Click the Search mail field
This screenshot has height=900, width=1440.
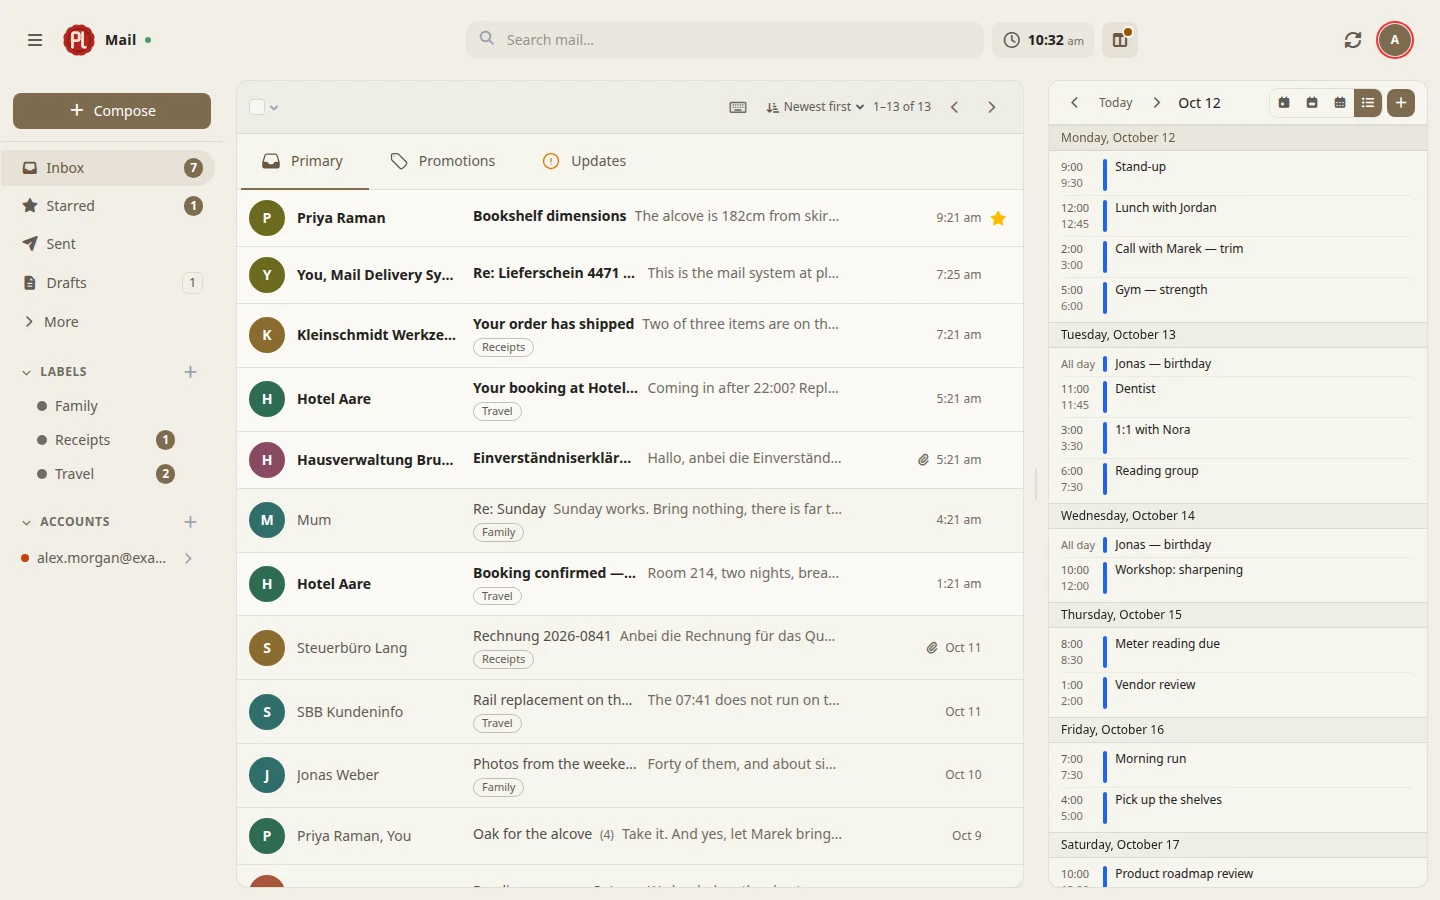725,40
